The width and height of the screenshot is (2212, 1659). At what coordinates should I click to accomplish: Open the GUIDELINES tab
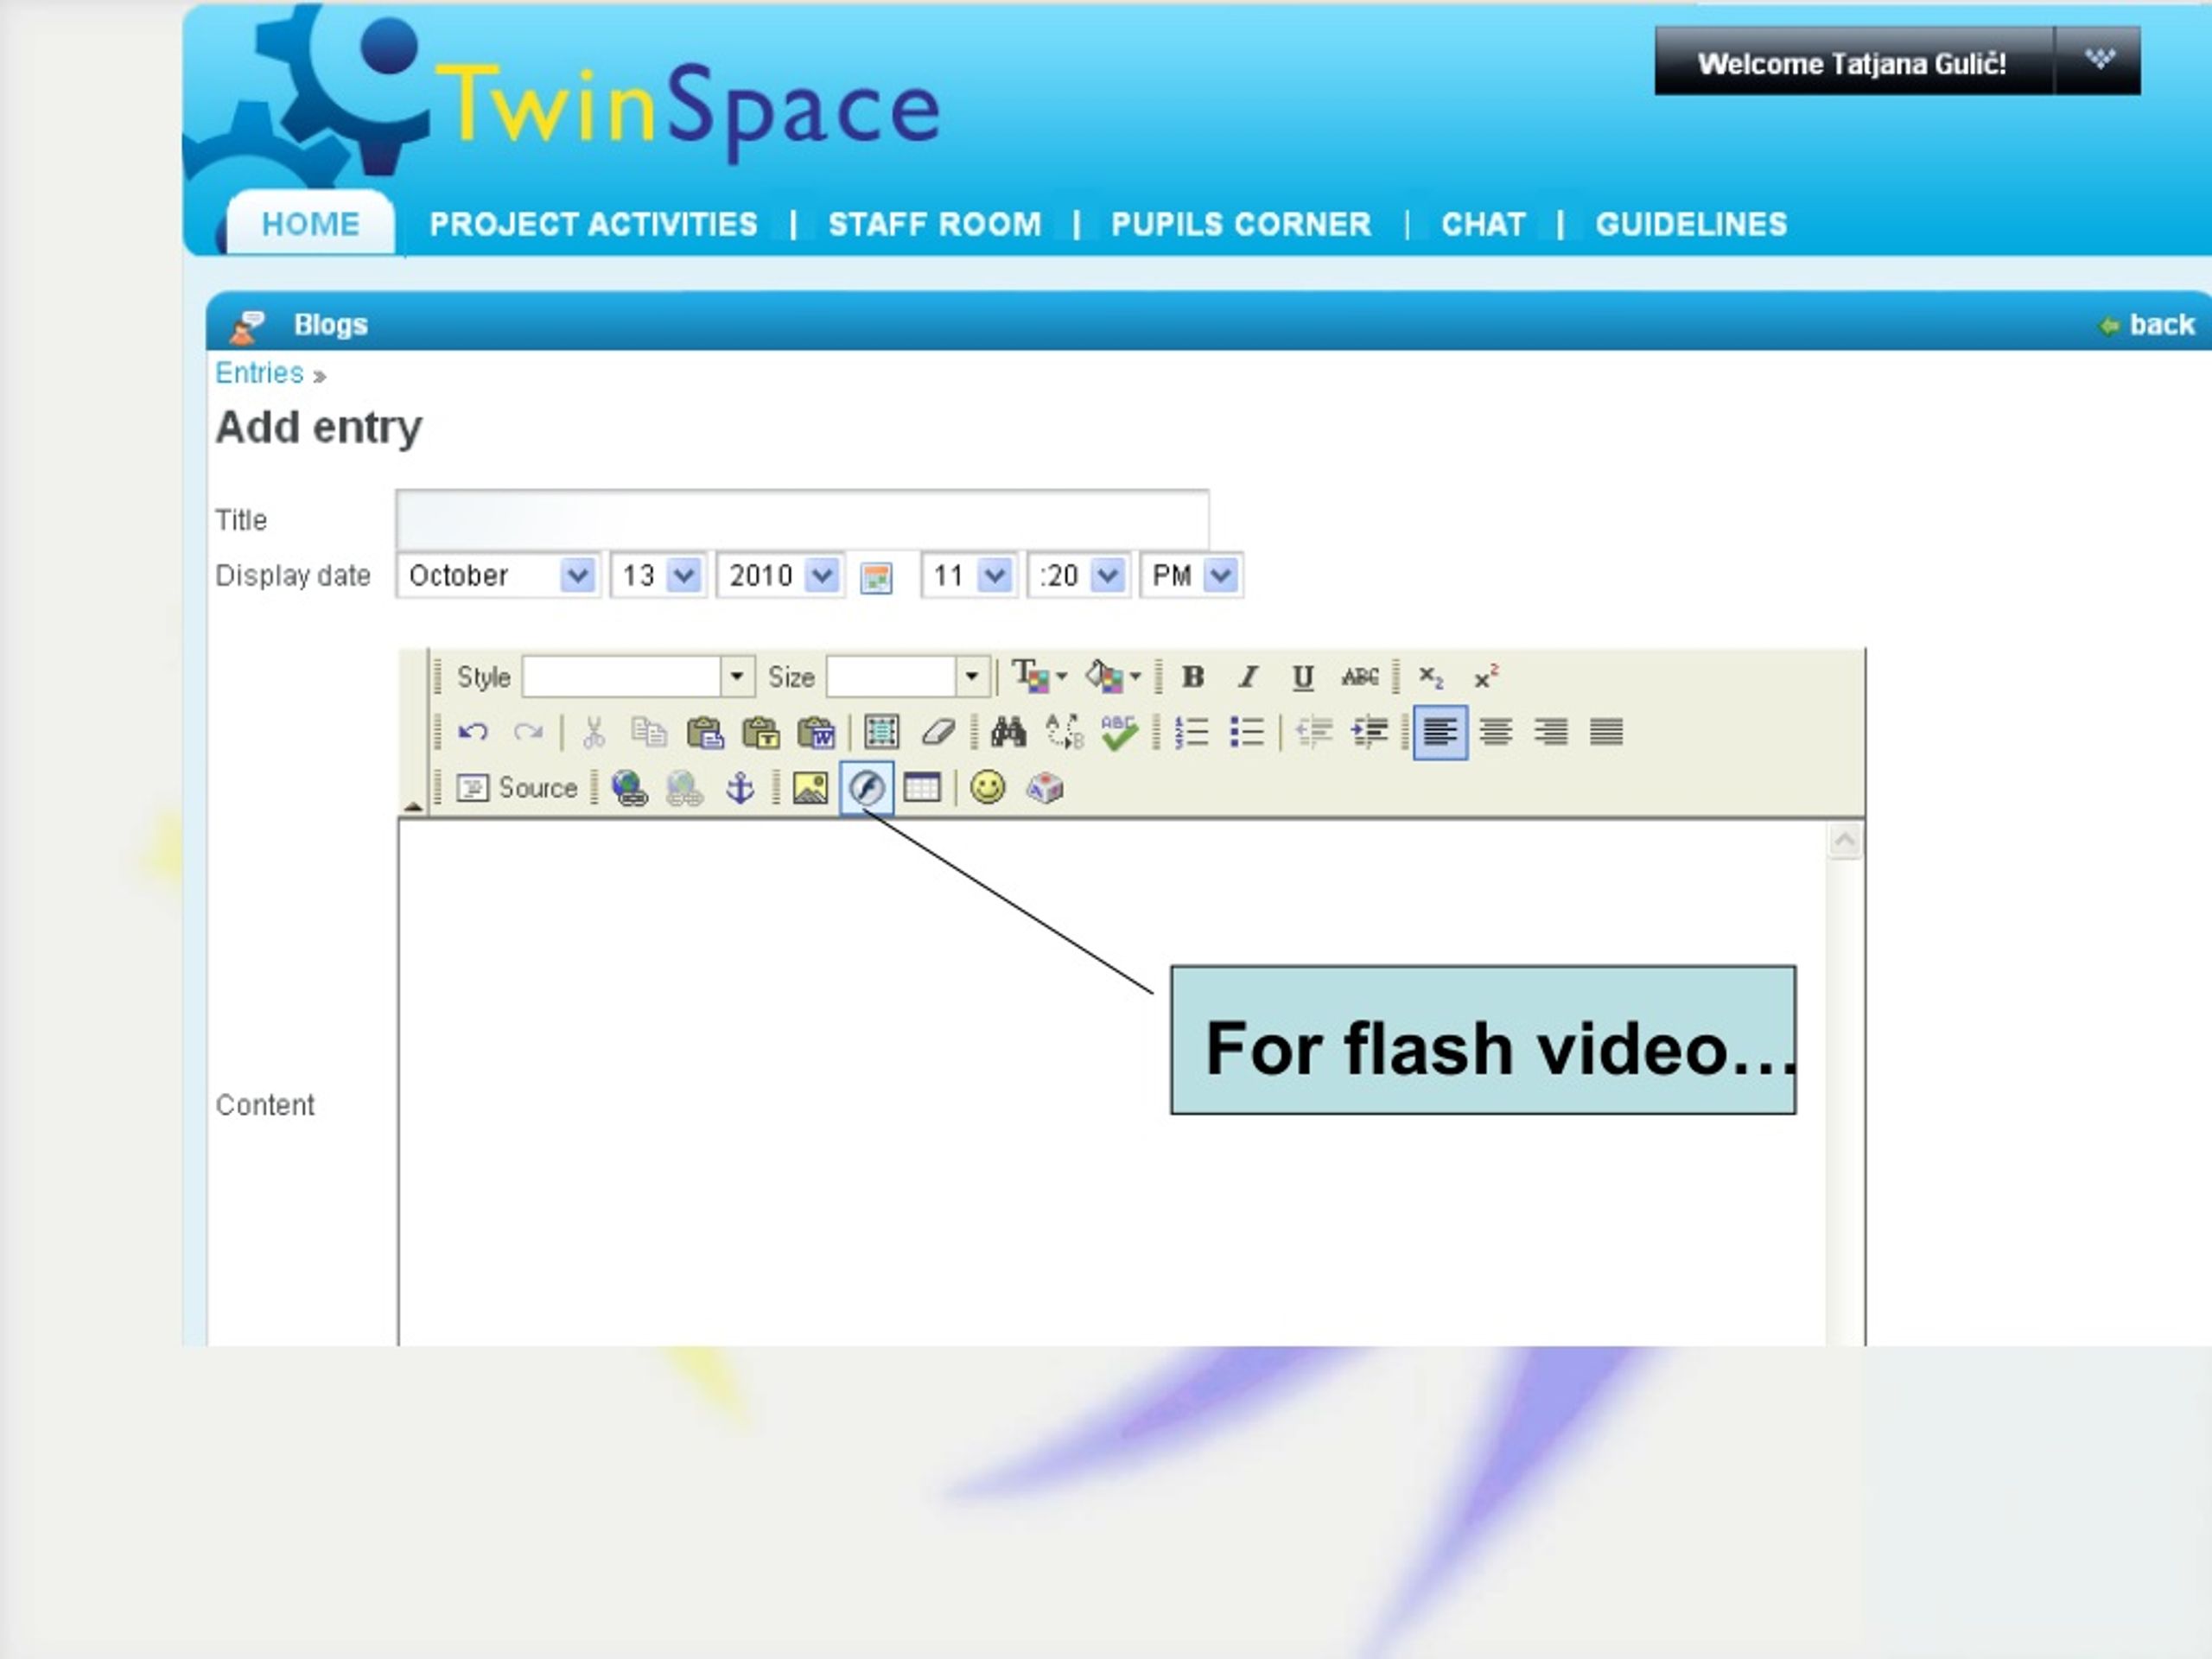(x=1691, y=224)
